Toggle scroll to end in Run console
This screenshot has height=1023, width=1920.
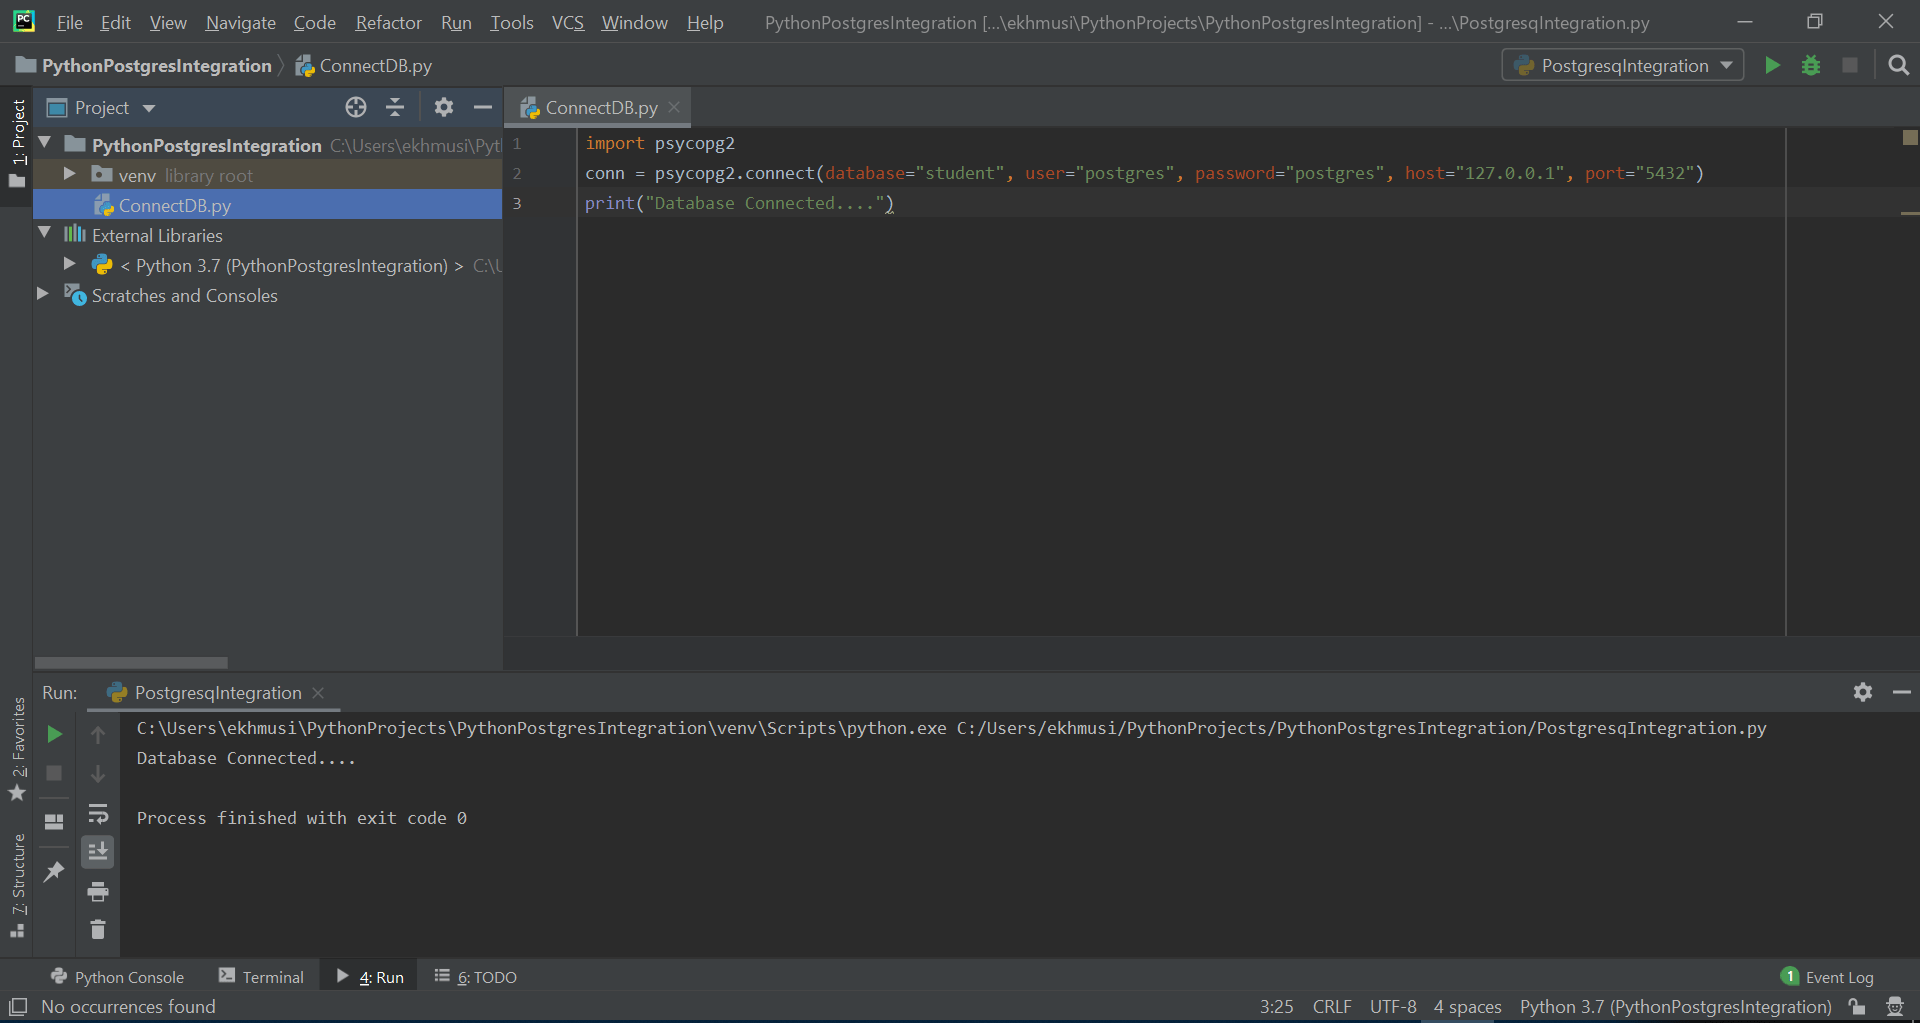pos(98,852)
